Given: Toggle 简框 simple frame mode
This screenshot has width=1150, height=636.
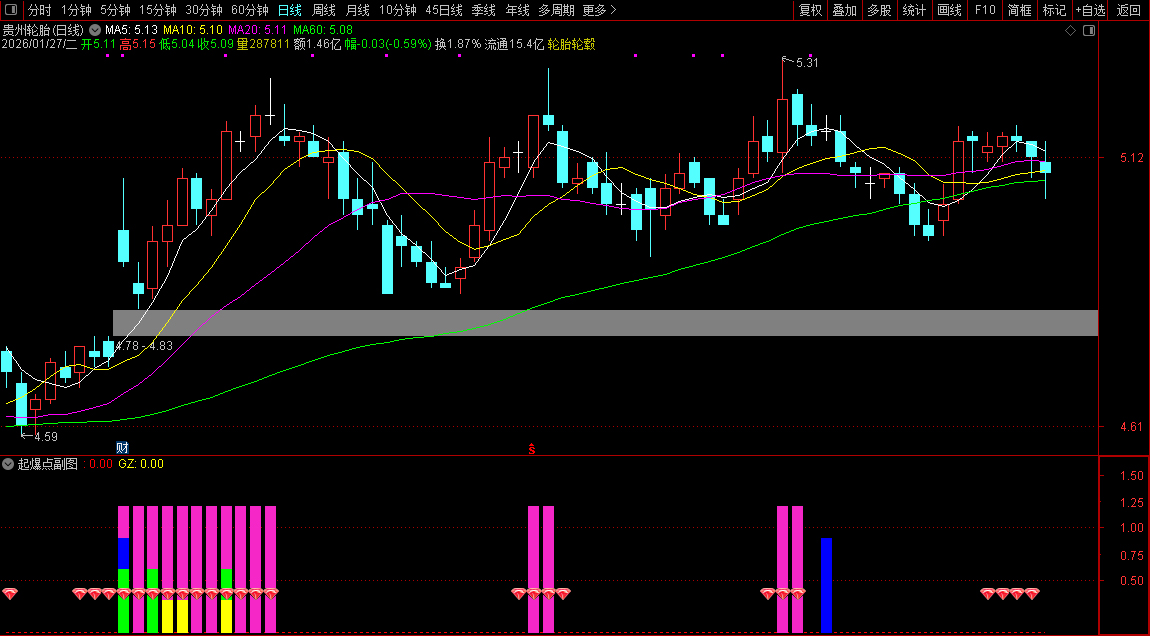Looking at the screenshot, I should [1019, 10].
